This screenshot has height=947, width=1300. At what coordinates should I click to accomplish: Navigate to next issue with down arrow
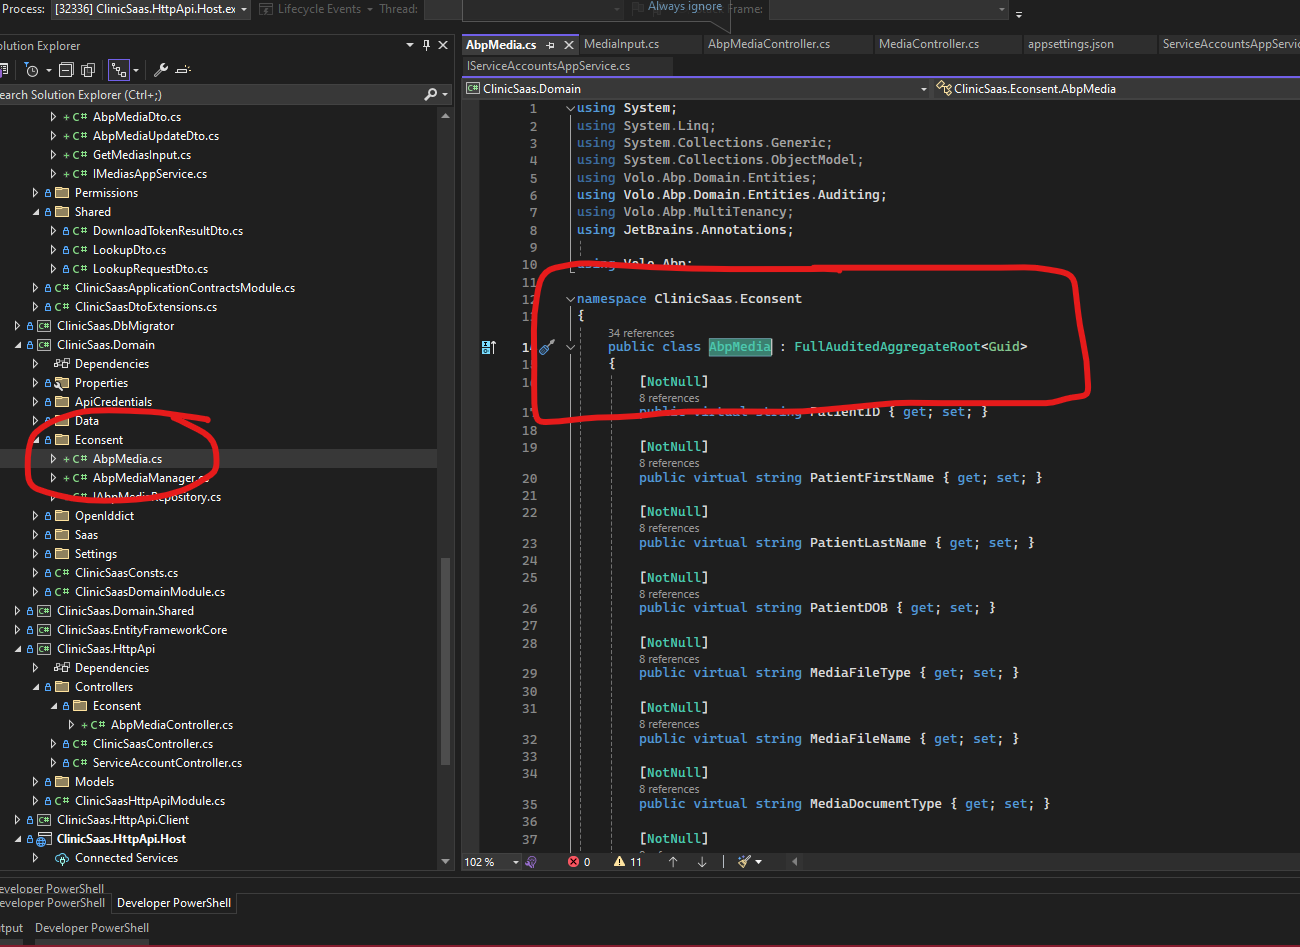[x=702, y=862]
